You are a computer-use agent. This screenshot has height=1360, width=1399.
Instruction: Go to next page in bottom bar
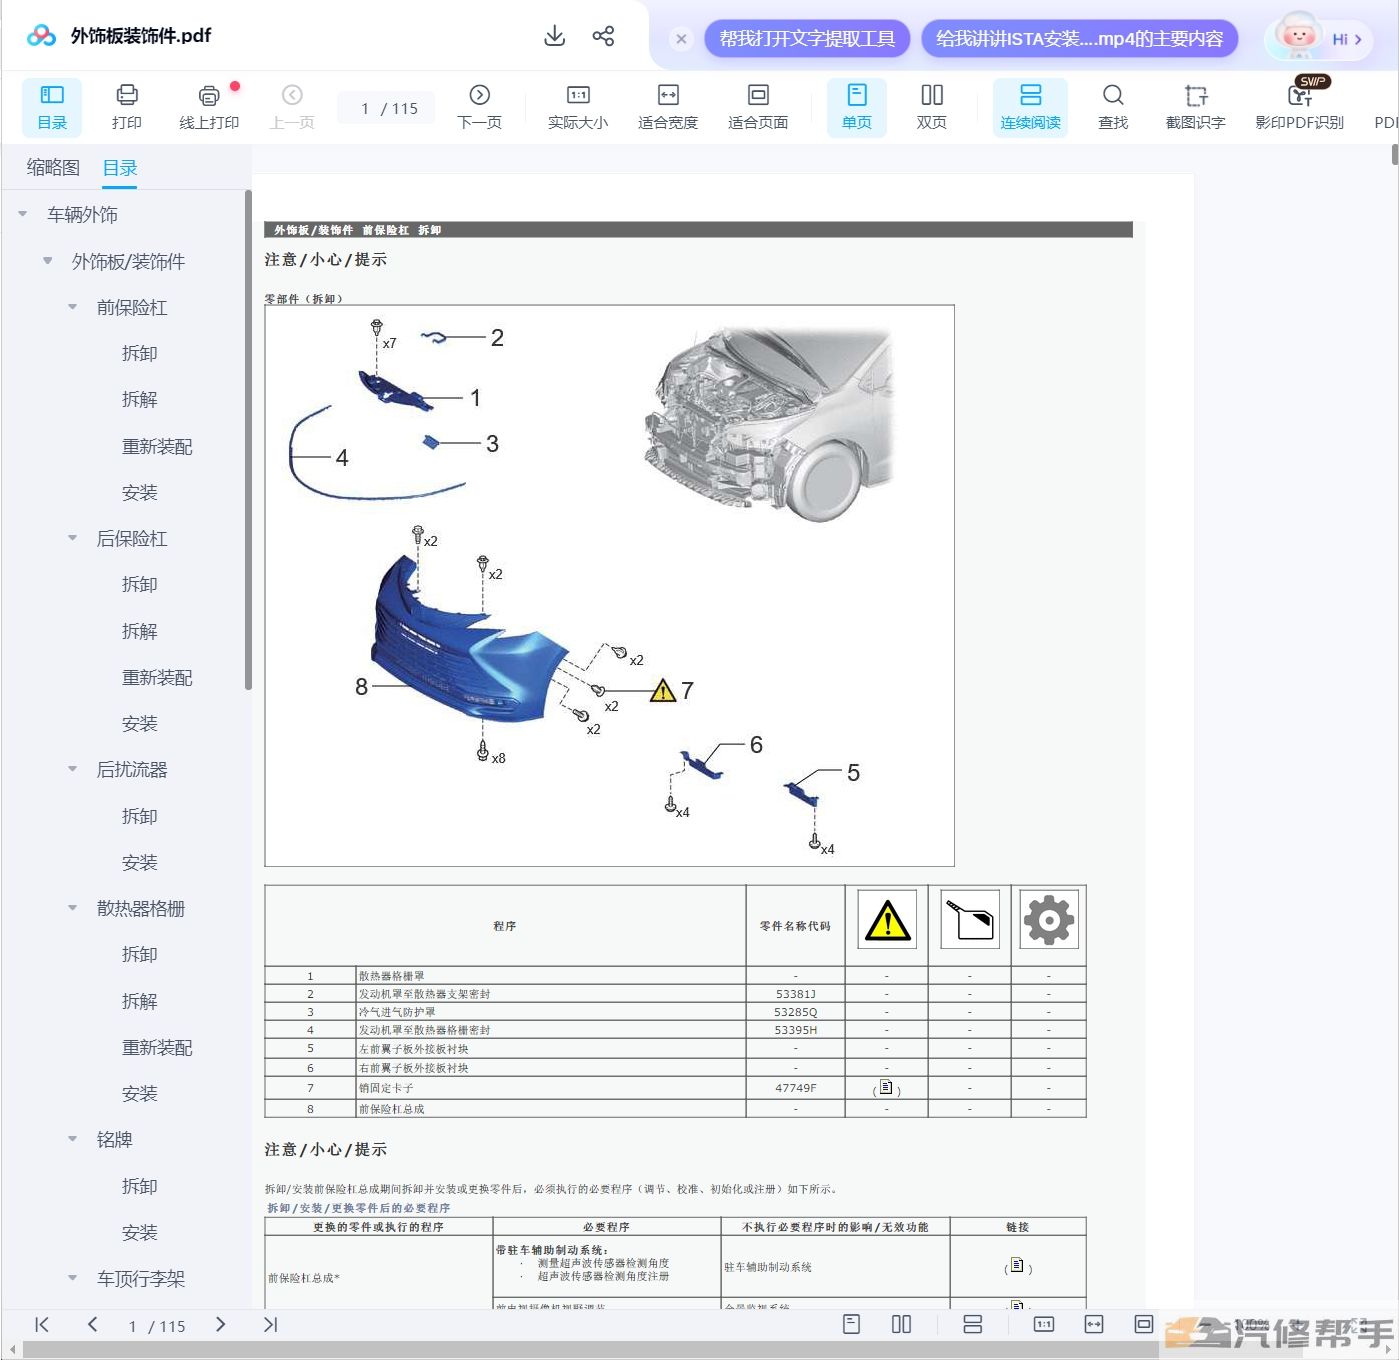(x=220, y=1325)
